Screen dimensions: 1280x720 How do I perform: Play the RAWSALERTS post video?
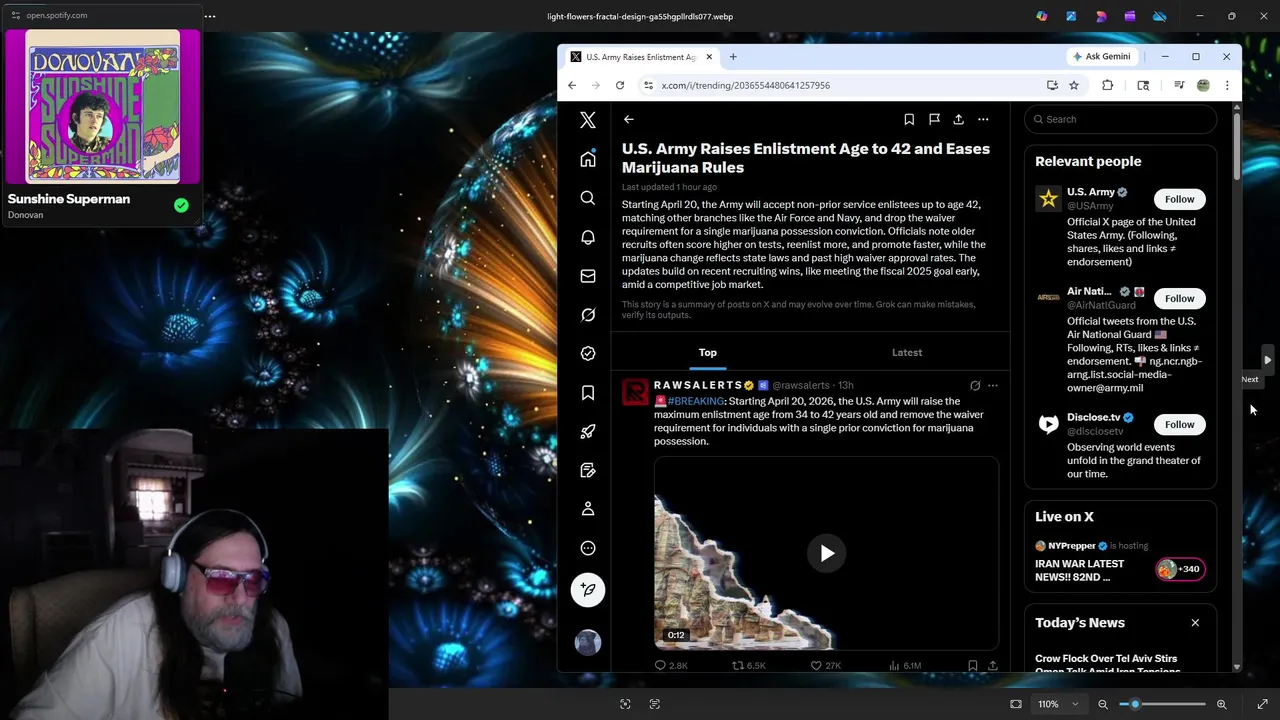click(x=827, y=553)
